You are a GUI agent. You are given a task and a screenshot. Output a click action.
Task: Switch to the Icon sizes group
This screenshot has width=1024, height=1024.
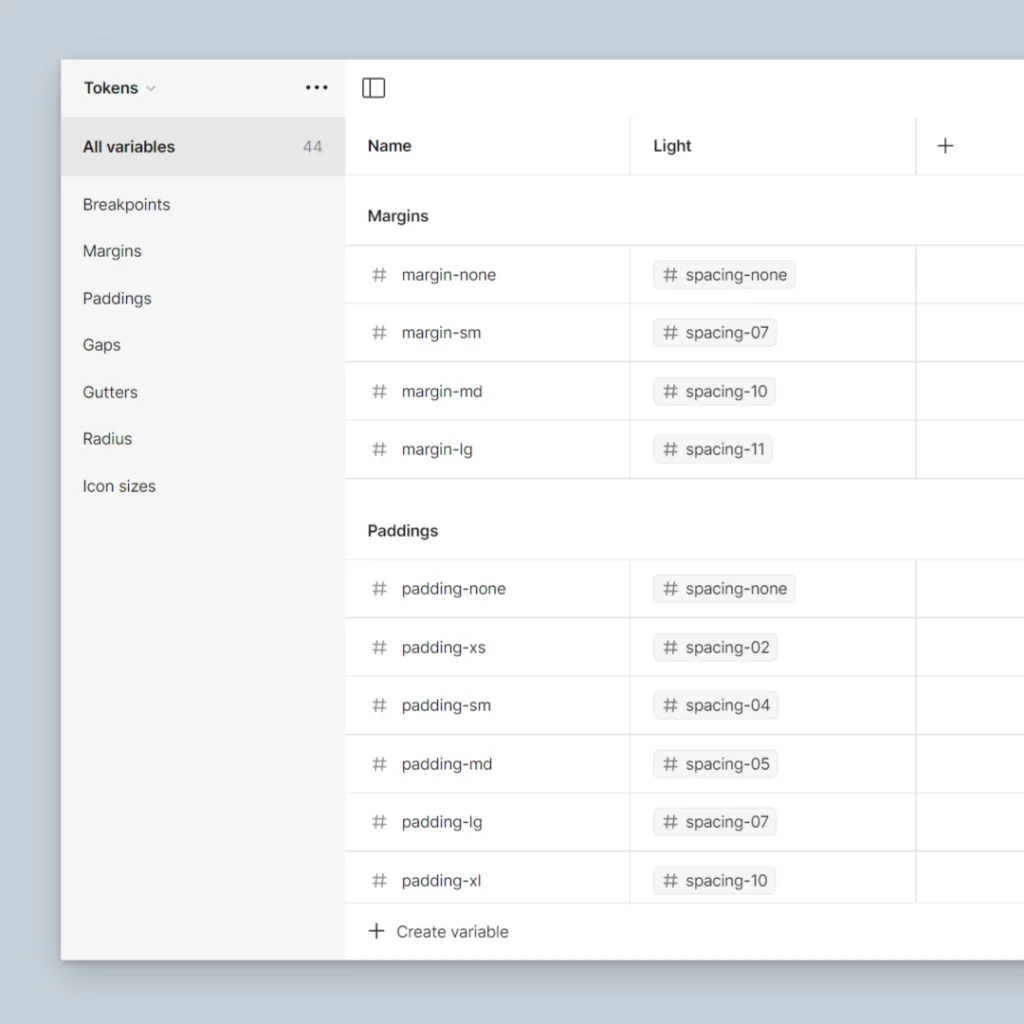[x=119, y=486]
